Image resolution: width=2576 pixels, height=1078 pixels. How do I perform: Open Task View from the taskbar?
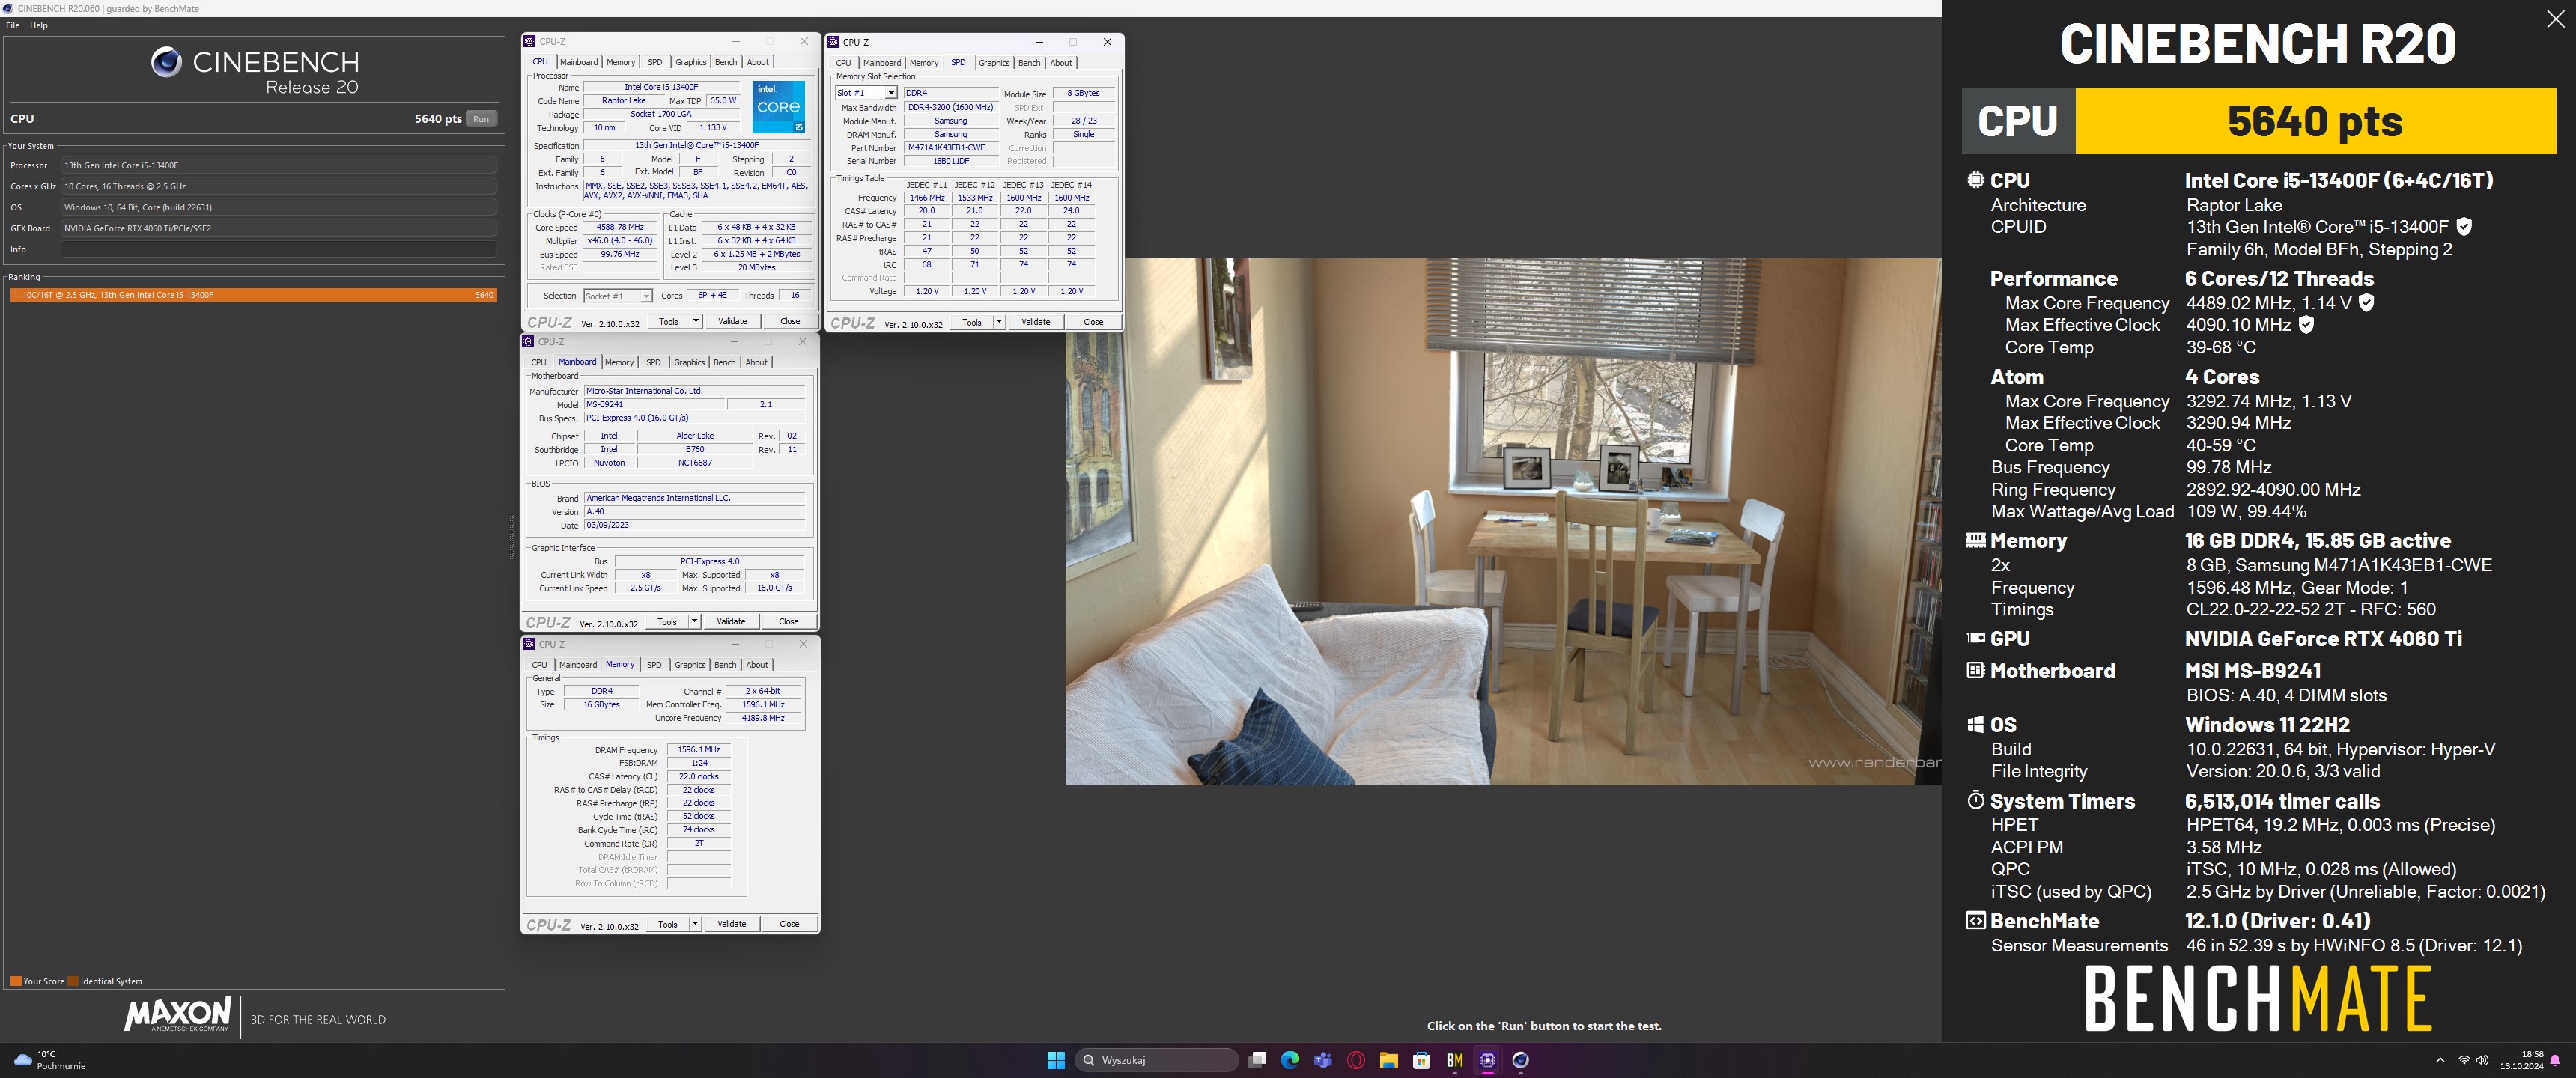coord(1258,1060)
